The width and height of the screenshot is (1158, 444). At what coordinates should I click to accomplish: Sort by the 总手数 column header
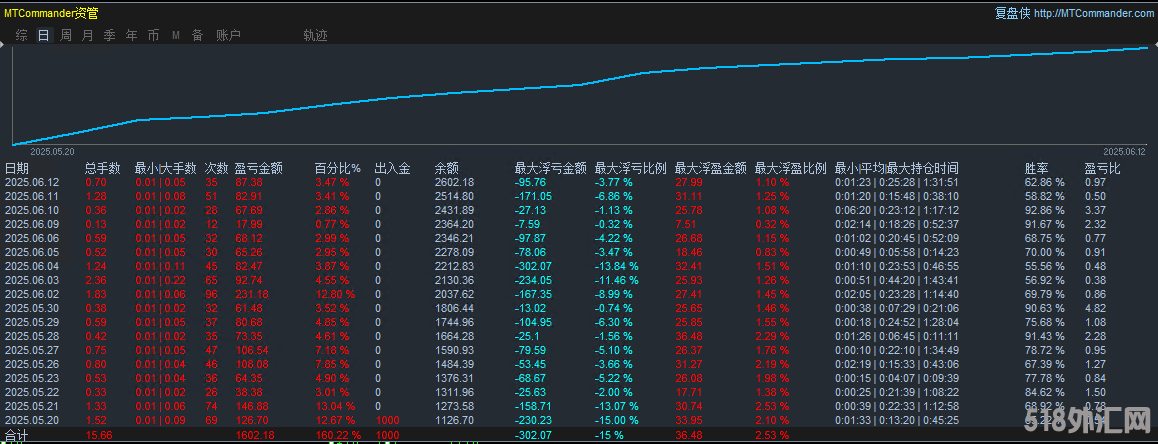(x=103, y=168)
